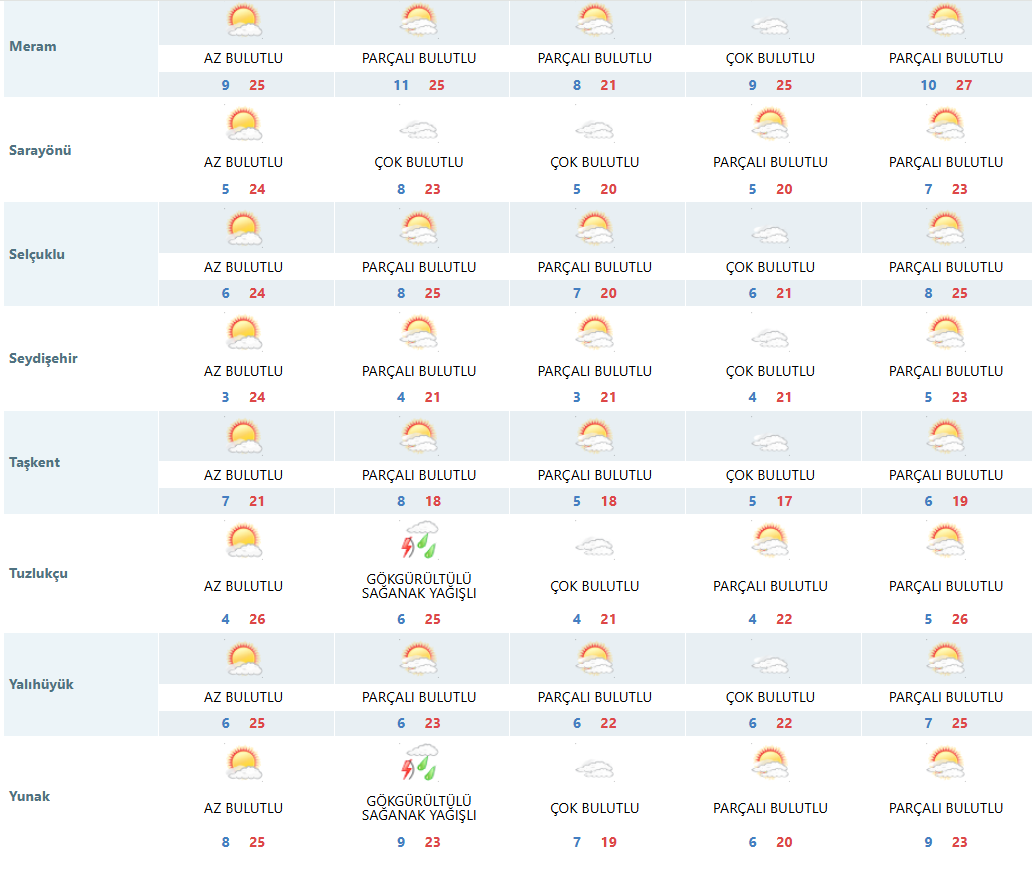Click Meram's AZ BULUTLU label

pyautogui.click(x=244, y=59)
